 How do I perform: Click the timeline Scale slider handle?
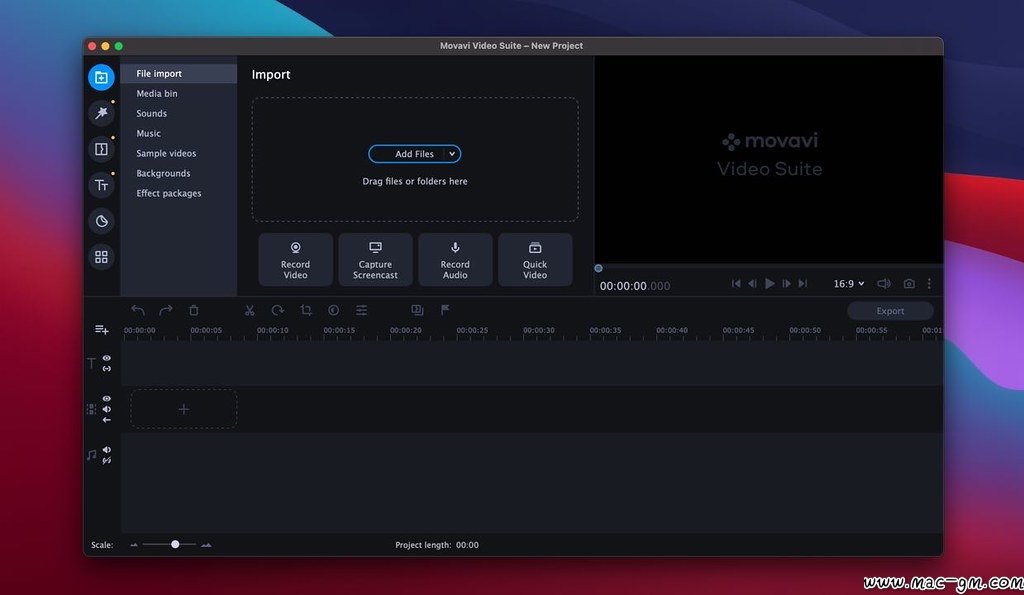[x=175, y=544]
